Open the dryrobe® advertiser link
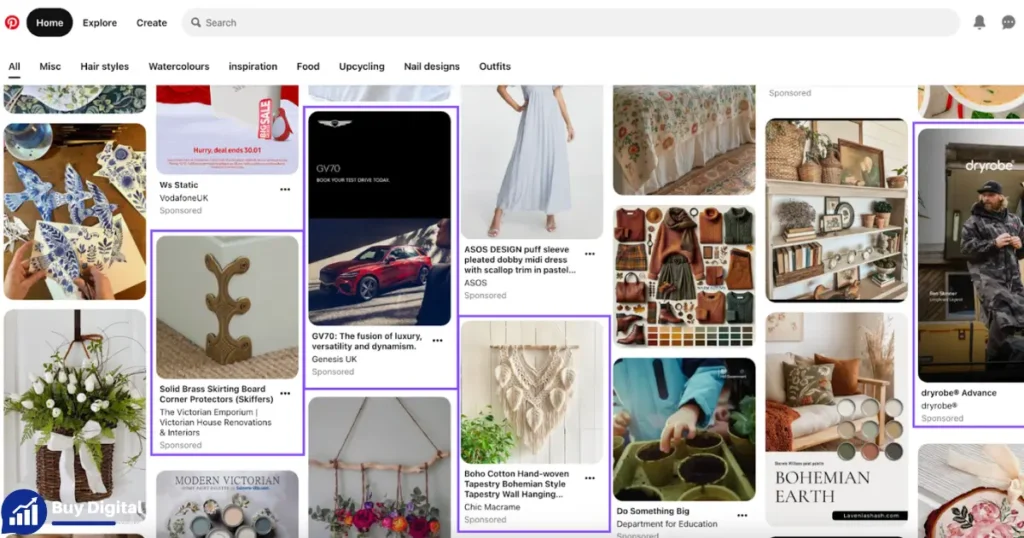Screen dimensions: 1024x538 pyautogui.click(x=939, y=405)
